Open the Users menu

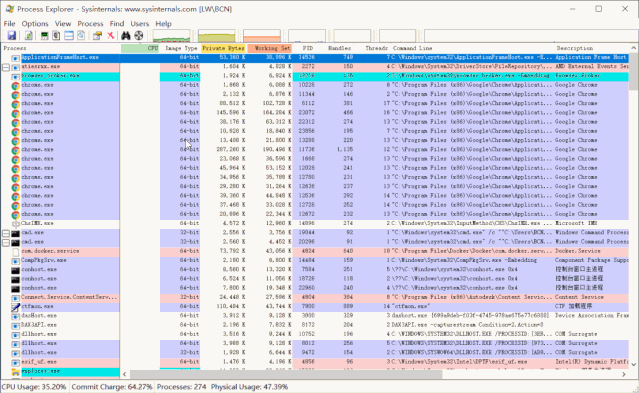point(139,24)
